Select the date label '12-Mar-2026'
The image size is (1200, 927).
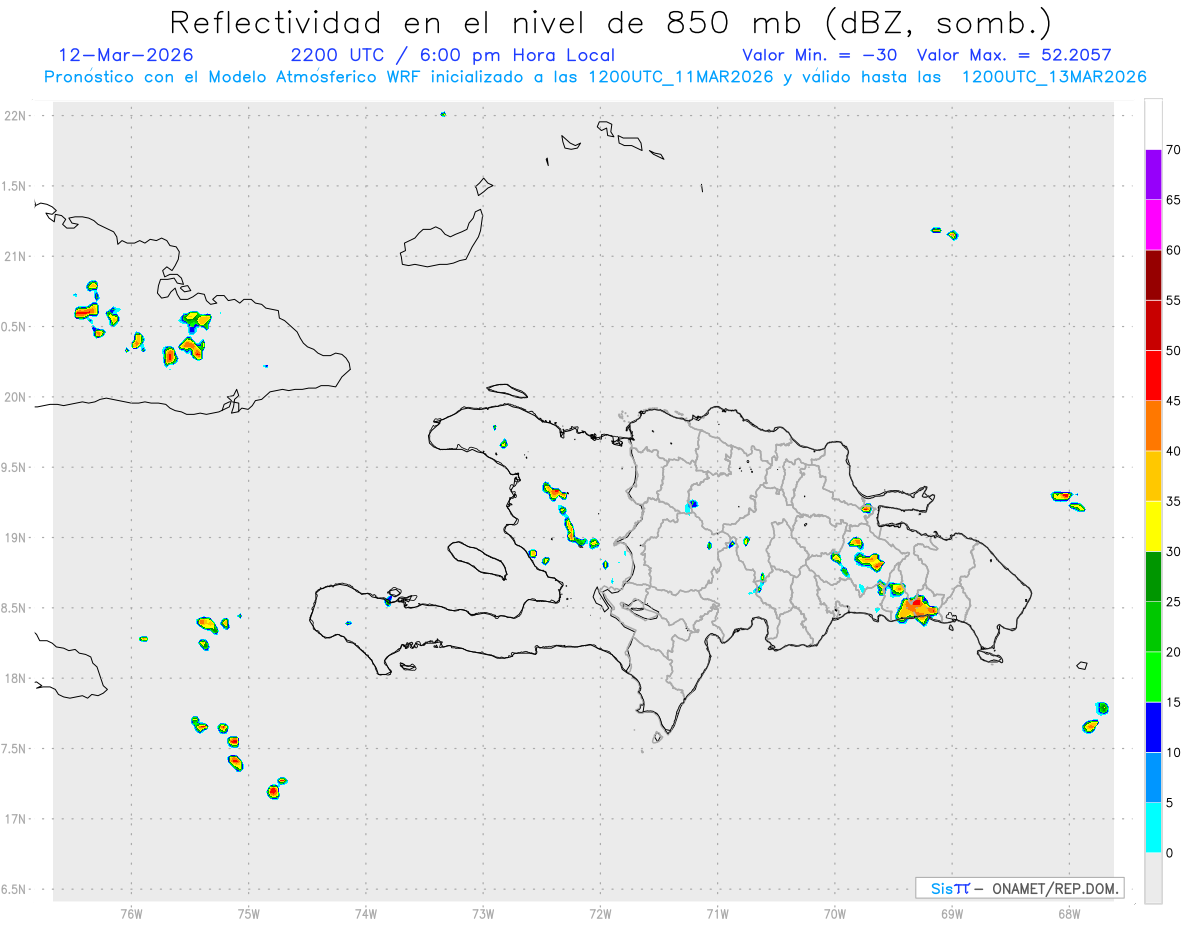coord(126,55)
